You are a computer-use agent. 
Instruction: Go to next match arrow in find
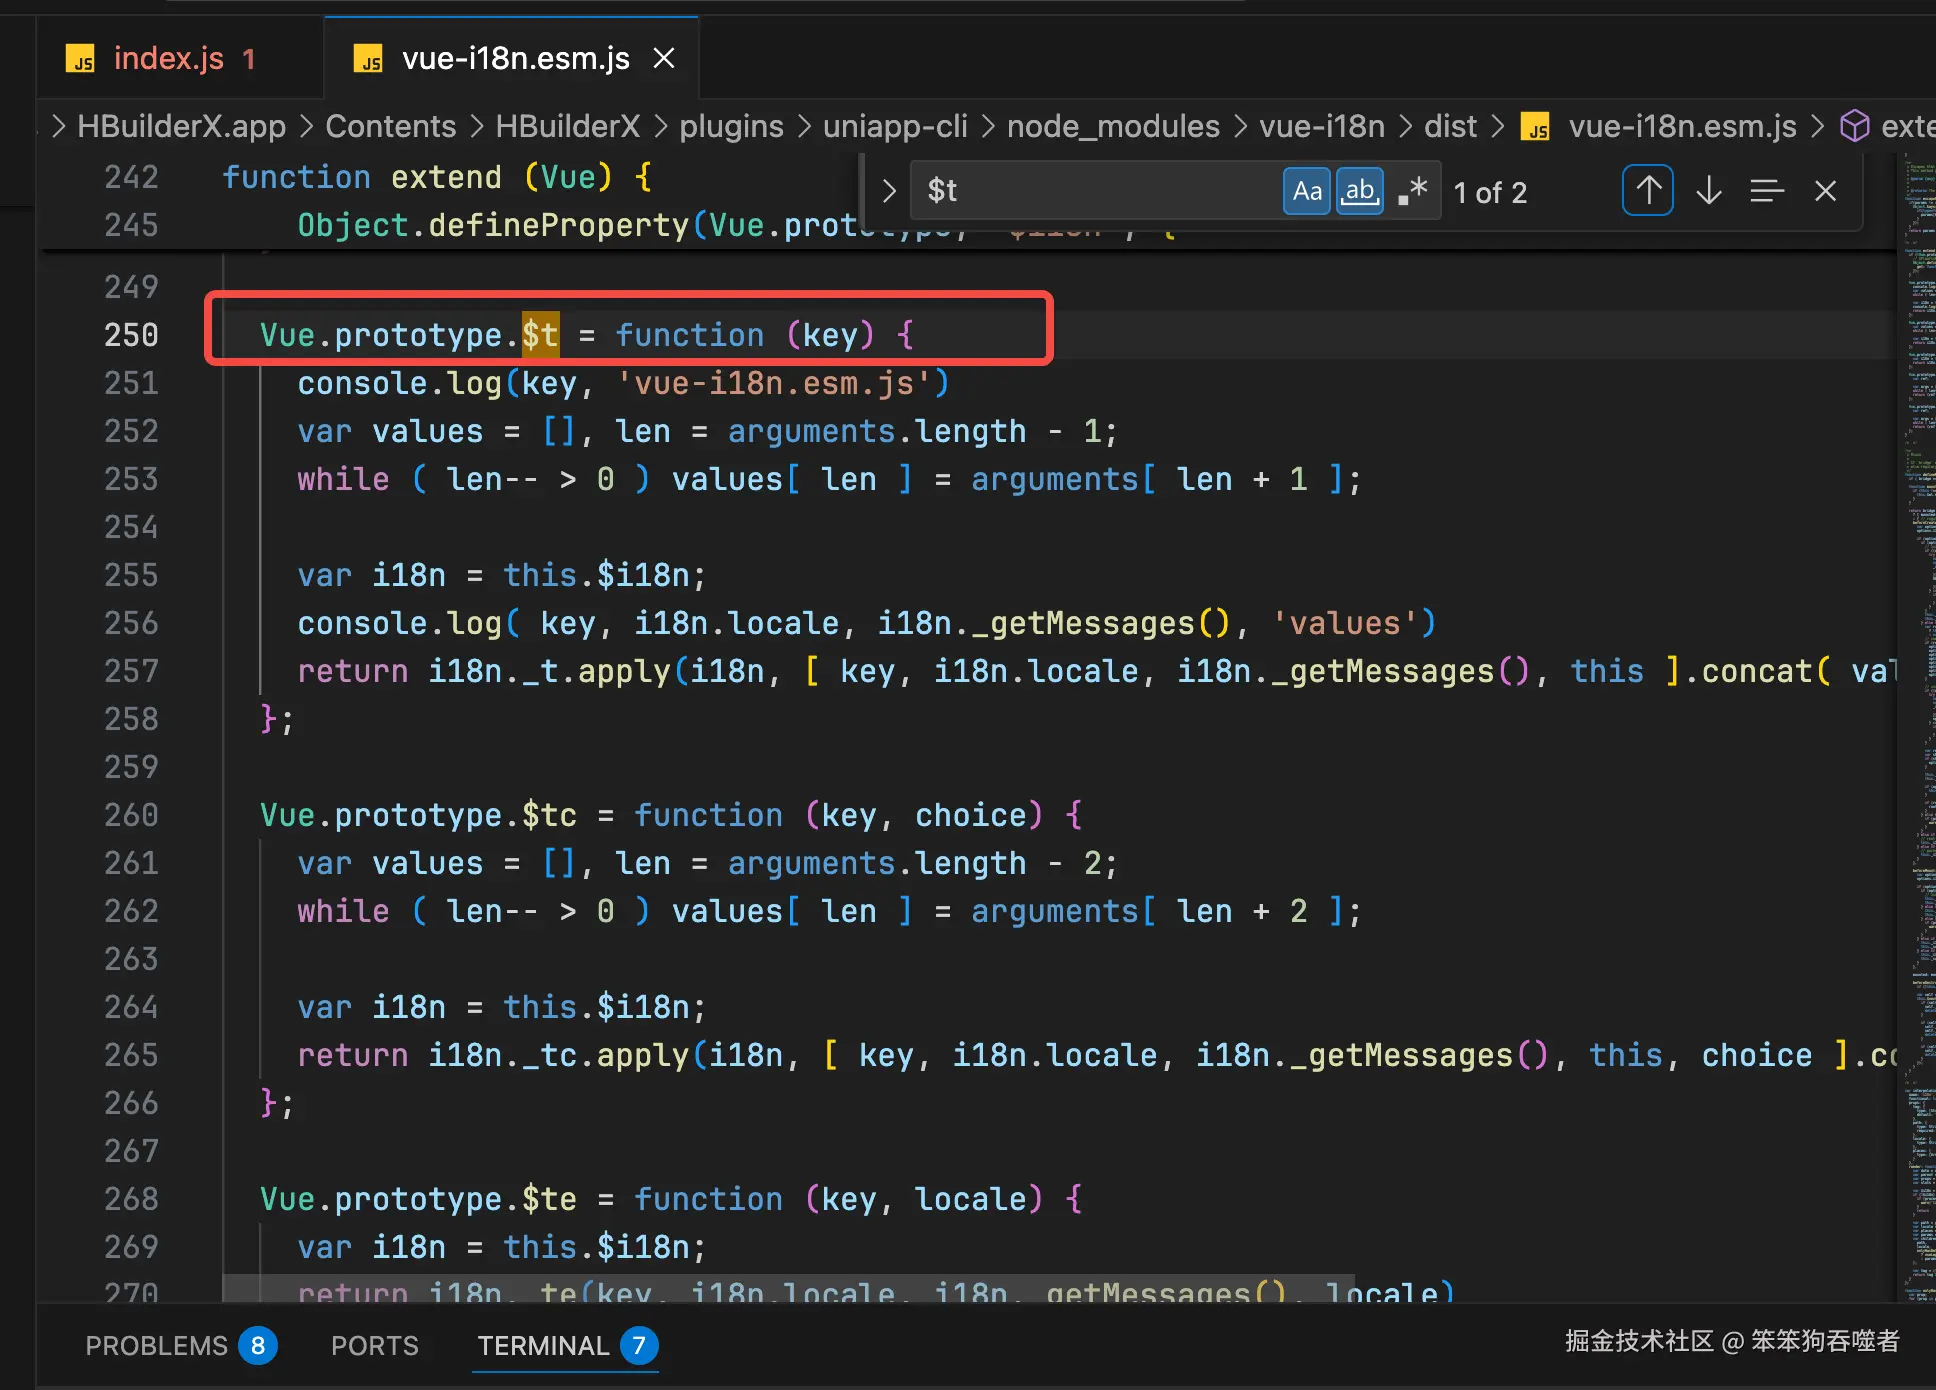point(1708,191)
